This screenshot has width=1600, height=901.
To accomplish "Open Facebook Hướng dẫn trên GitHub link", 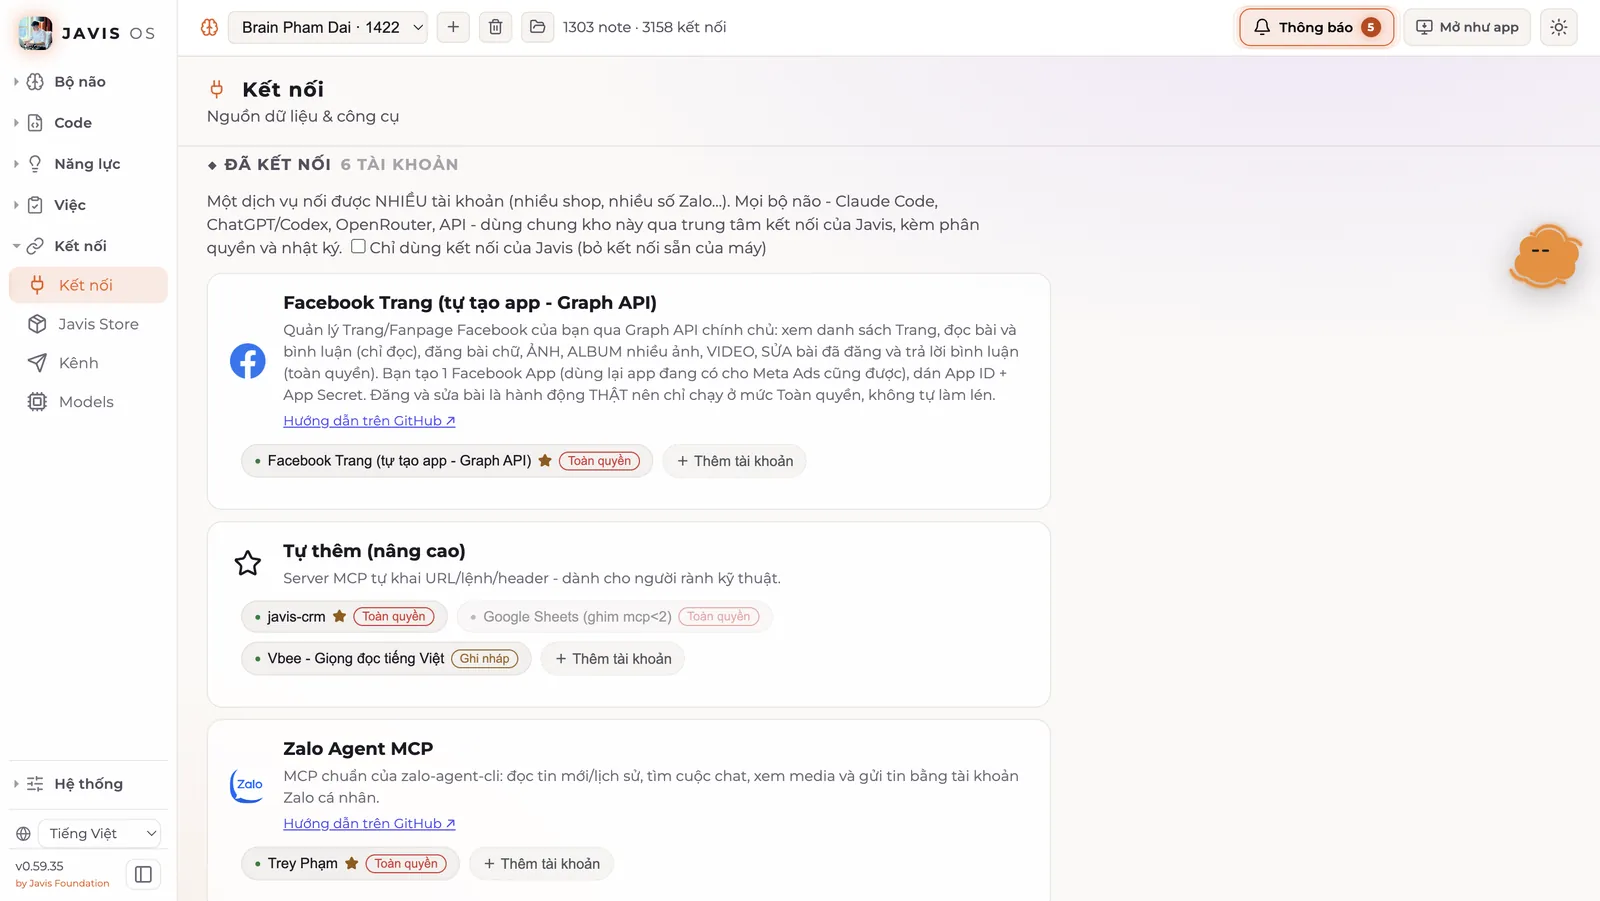I will (x=369, y=421).
